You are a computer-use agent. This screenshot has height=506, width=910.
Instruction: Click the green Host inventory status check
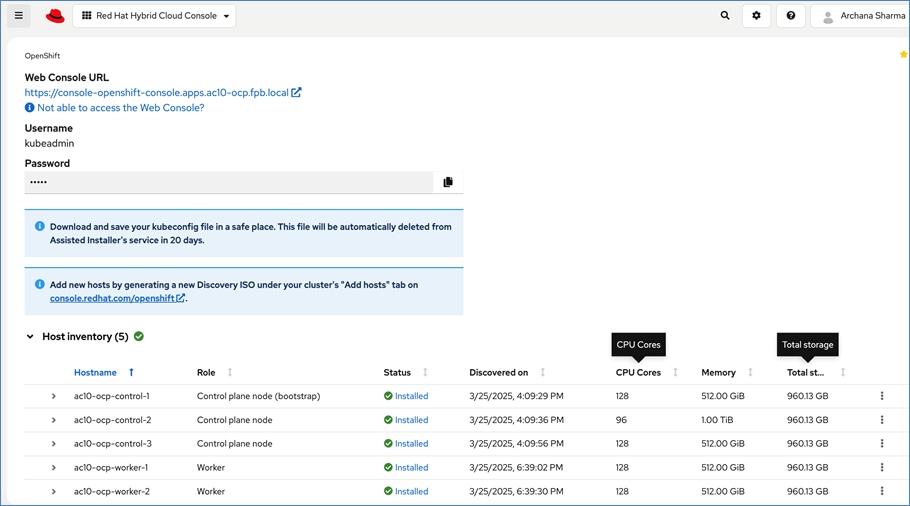click(x=139, y=336)
